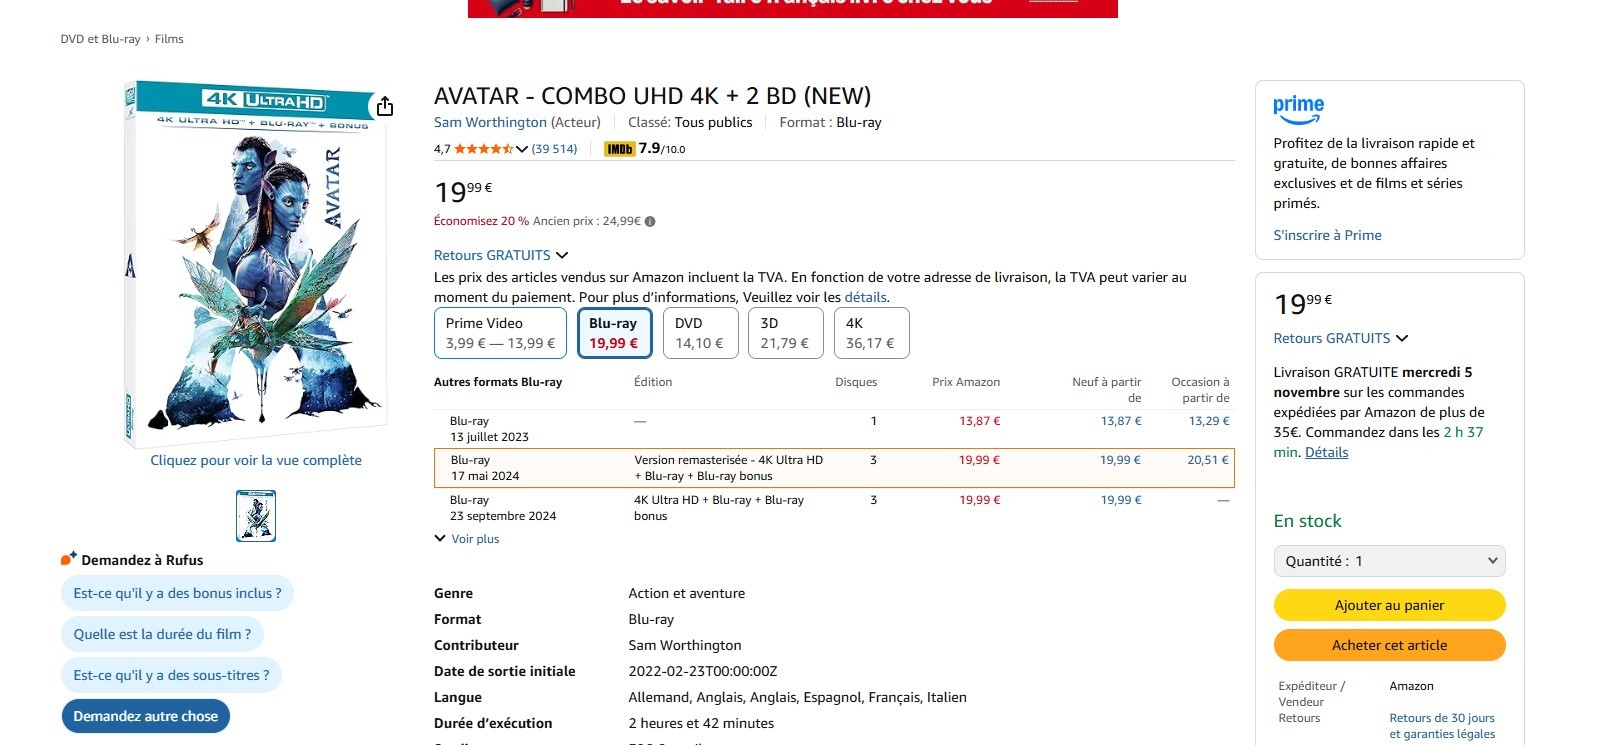Choose the 3D format option
This screenshot has width=1612, height=745.
click(x=785, y=333)
